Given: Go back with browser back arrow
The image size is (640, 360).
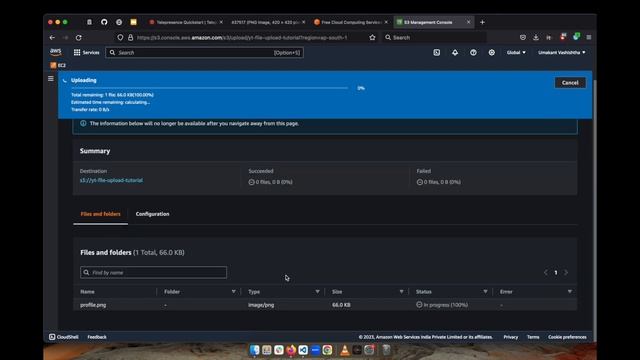Looking at the screenshot, I should [52, 38].
